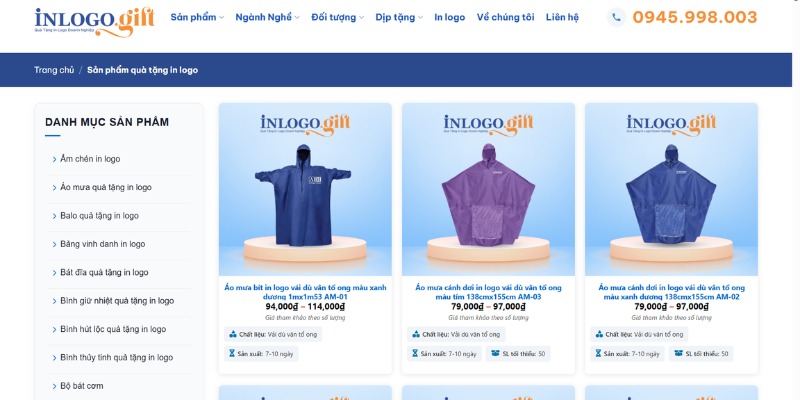Go to the In logo menu item
Viewport: 800px width, 400px height.
449,17
